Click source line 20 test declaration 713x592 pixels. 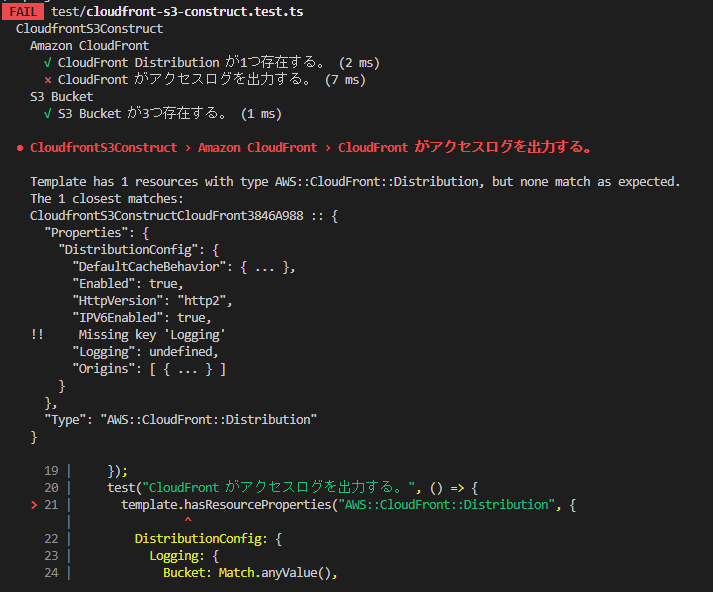tap(292, 488)
